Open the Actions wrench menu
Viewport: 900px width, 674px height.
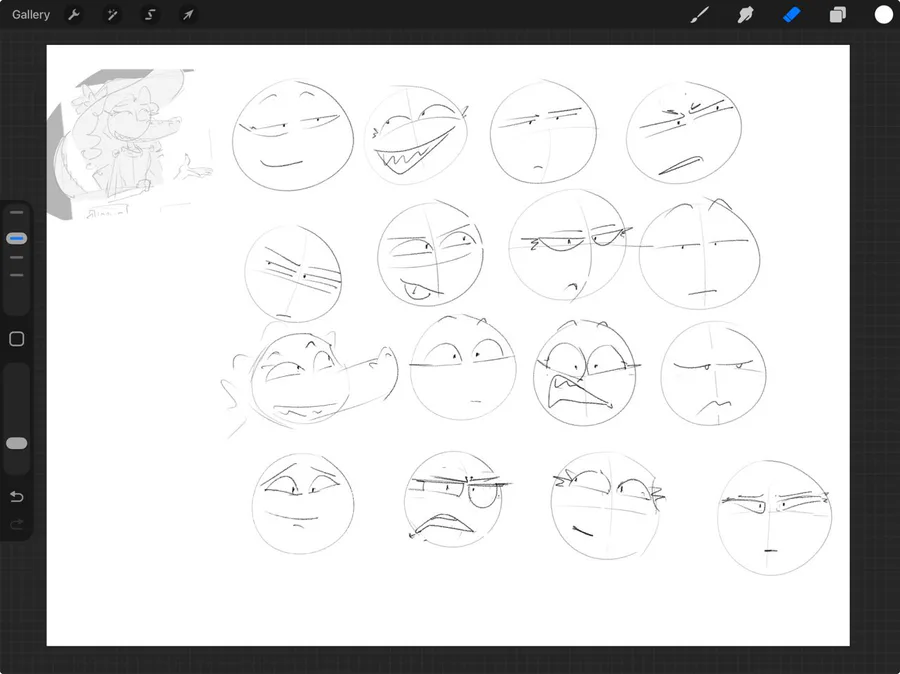(73, 15)
